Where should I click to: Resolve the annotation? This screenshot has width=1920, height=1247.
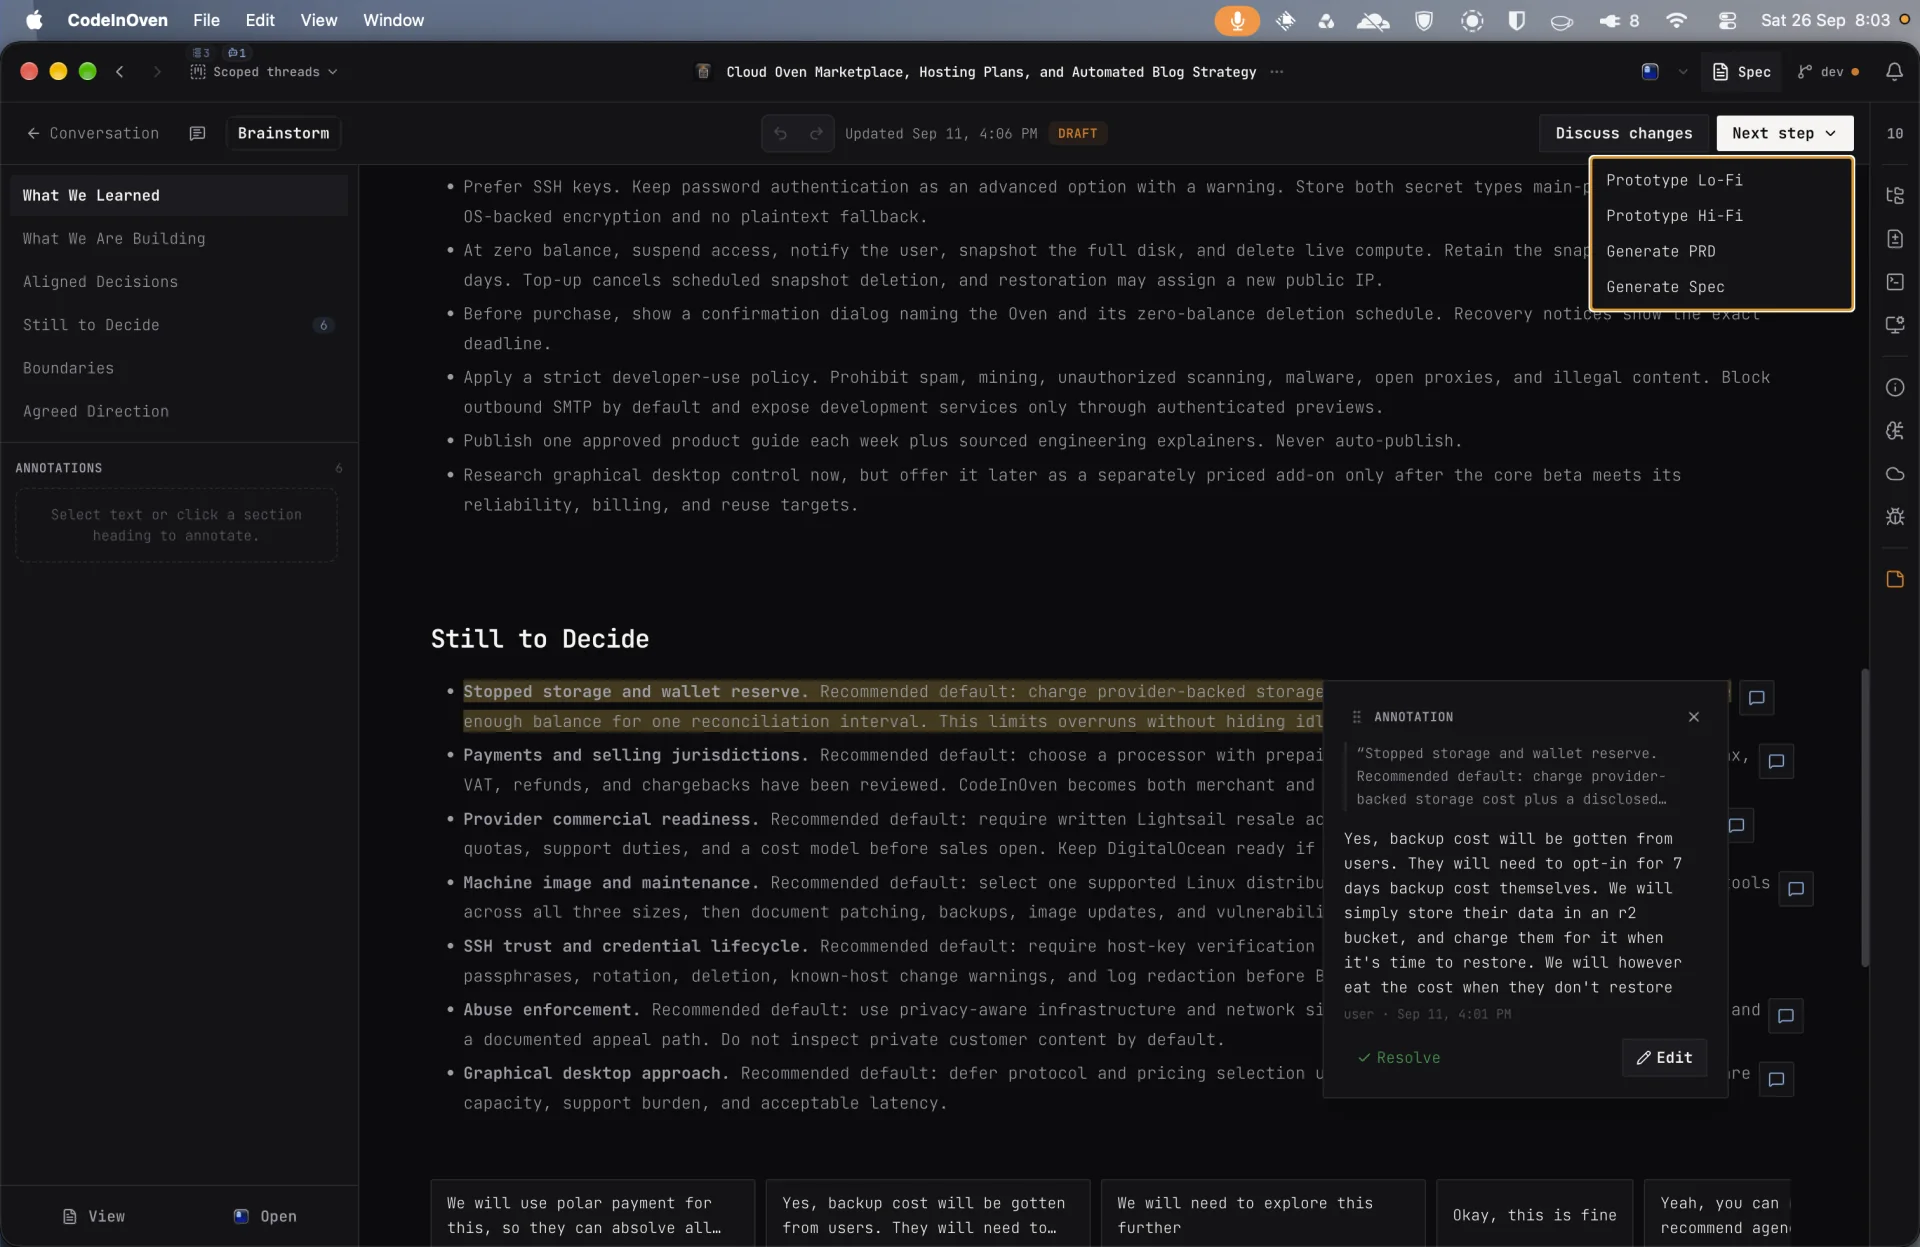coord(1399,1058)
